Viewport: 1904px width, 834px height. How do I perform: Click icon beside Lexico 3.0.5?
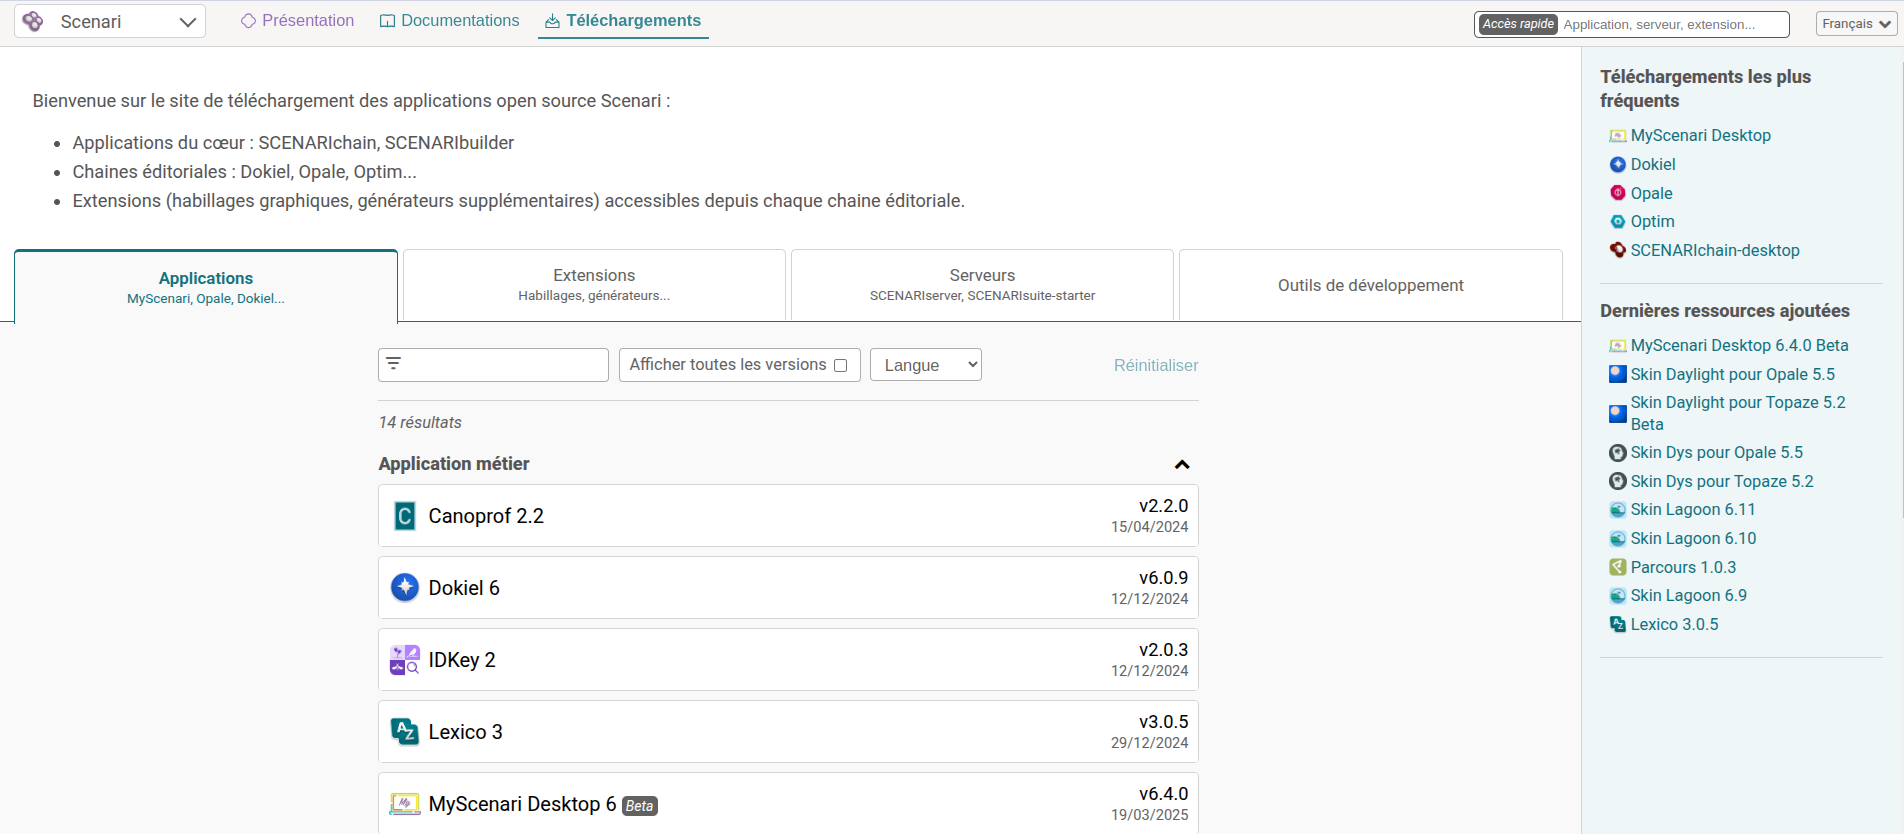(1618, 624)
